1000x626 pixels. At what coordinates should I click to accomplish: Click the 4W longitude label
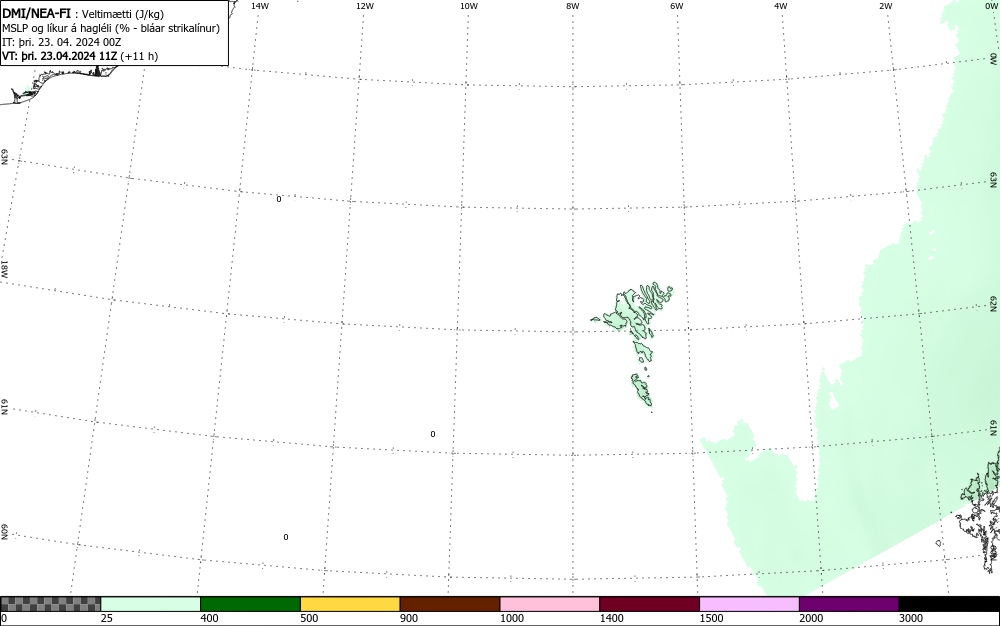781,6
